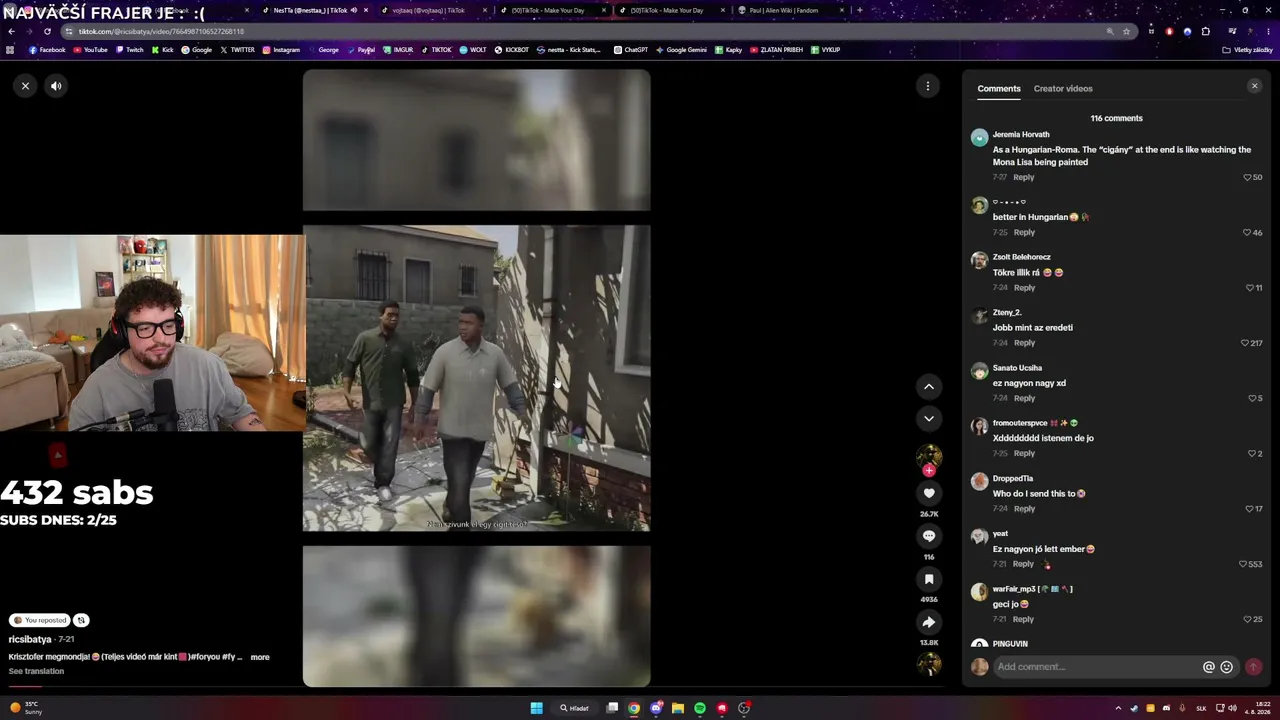Post the comment with the red arrow button
The image size is (1280, 720).
click(x=1253, y=667)
